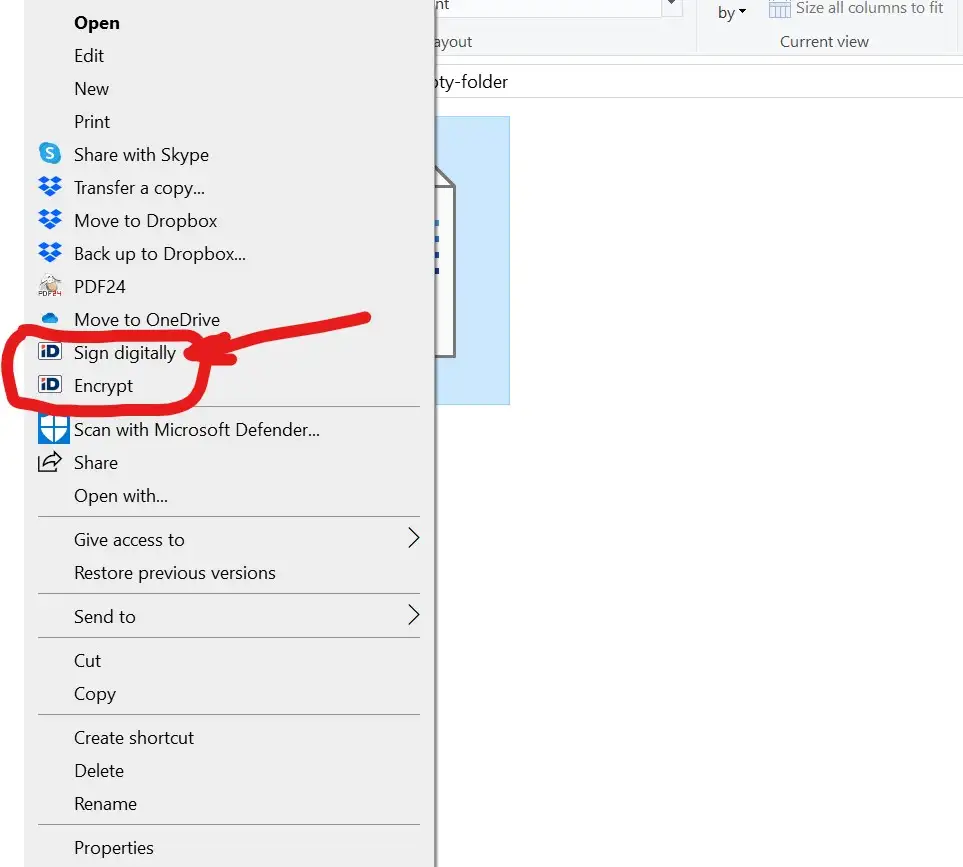Choose Back up to Dropbox
963x867 pixels.
coord(159,253)
